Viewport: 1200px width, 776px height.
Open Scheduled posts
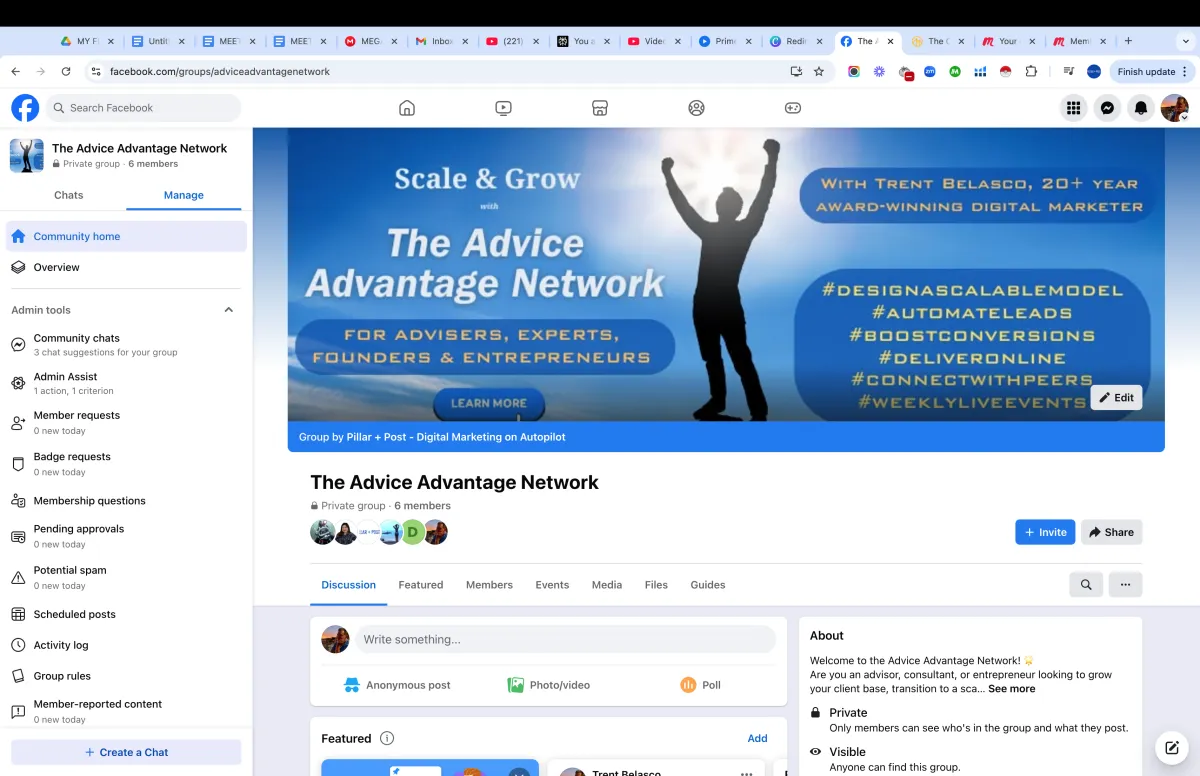[x=126, y=615]
